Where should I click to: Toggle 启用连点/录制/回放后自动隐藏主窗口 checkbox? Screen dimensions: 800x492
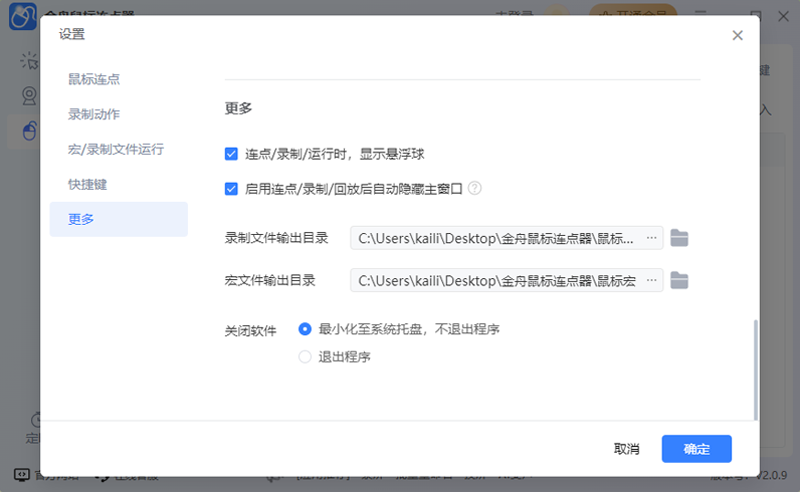(231, 188)
